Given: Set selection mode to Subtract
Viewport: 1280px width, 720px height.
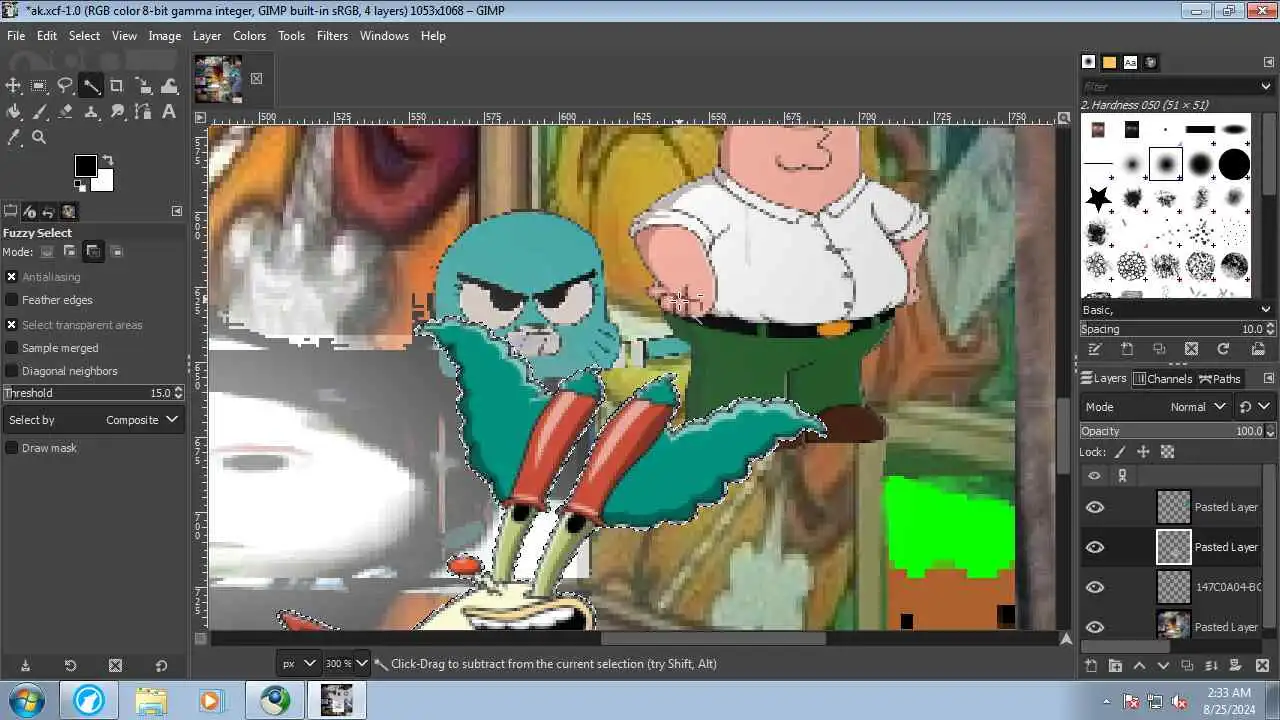Looking at the screenshot, I should [93, 251].
